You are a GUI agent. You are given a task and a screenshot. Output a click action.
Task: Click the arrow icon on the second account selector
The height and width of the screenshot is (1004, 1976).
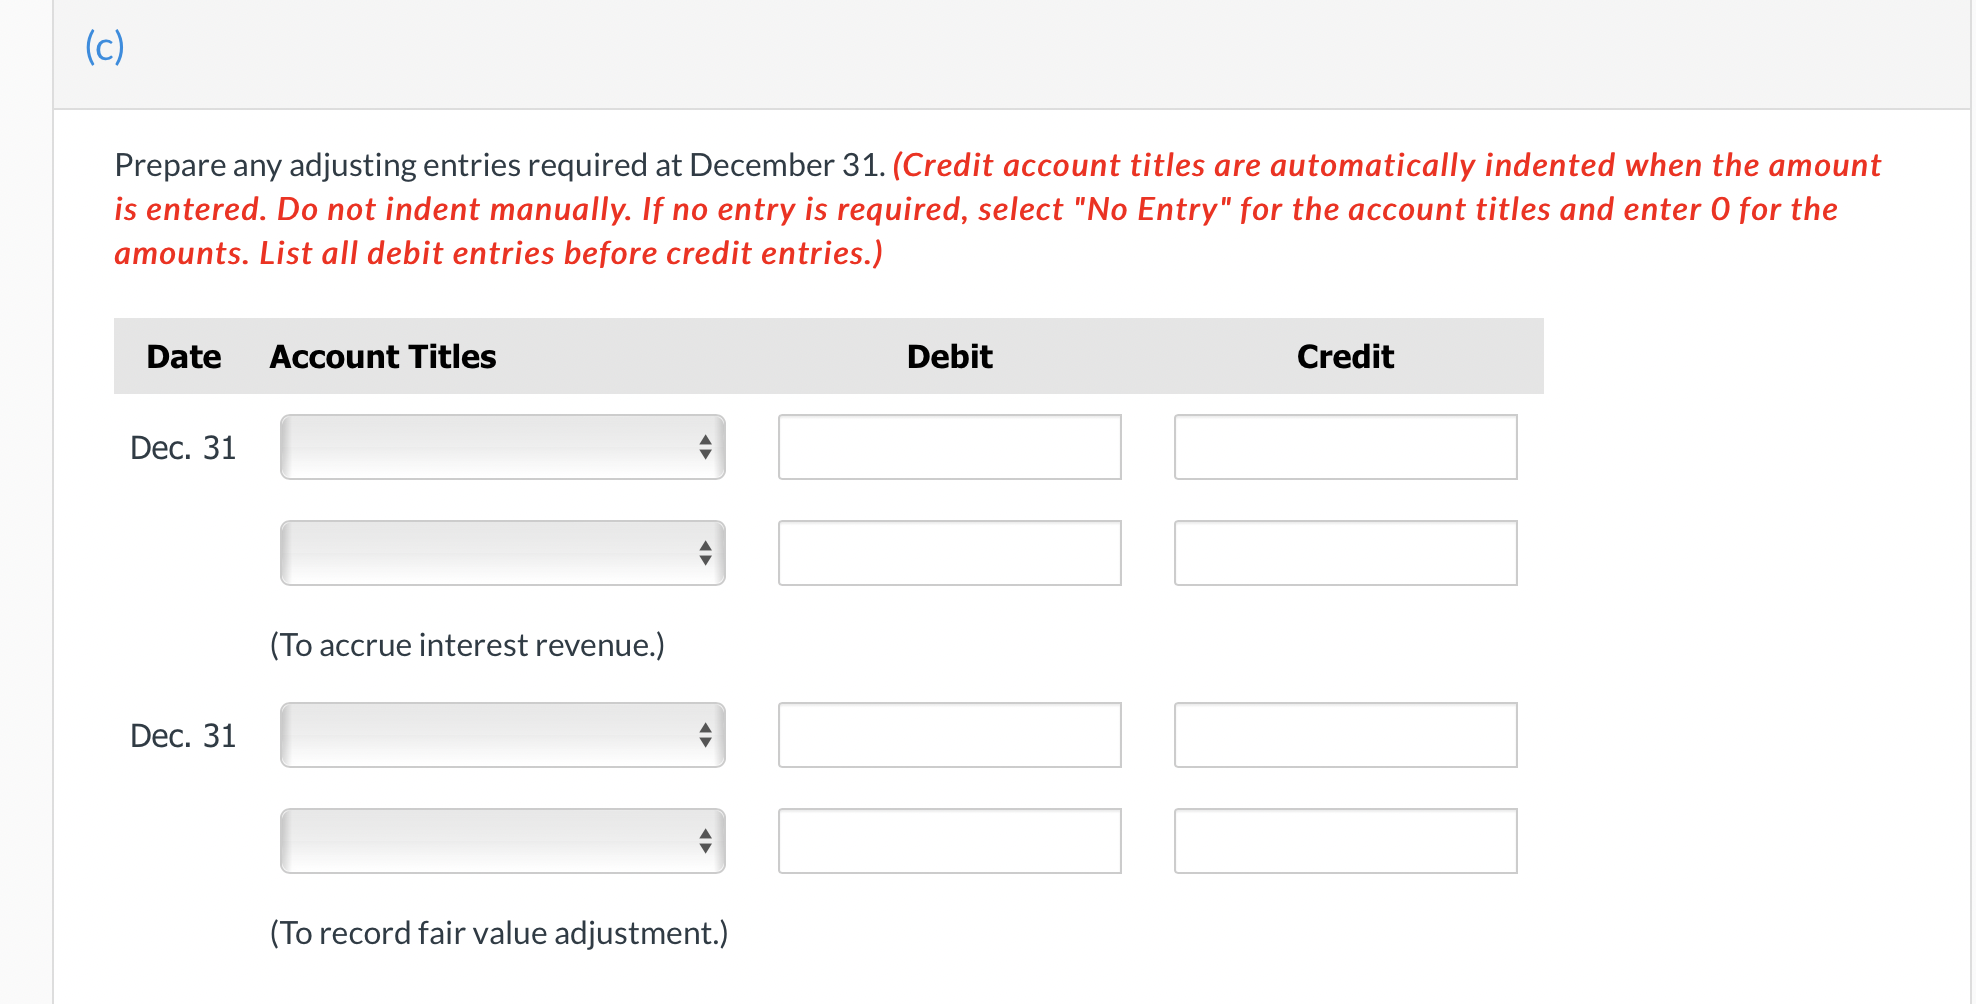pos(704,553)
